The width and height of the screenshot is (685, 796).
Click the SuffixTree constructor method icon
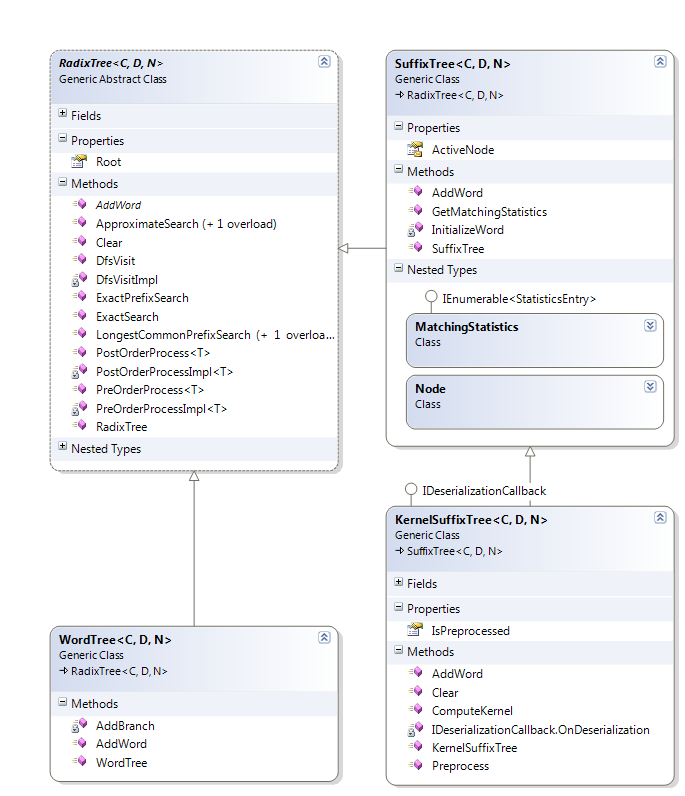[x=415, y=247]
